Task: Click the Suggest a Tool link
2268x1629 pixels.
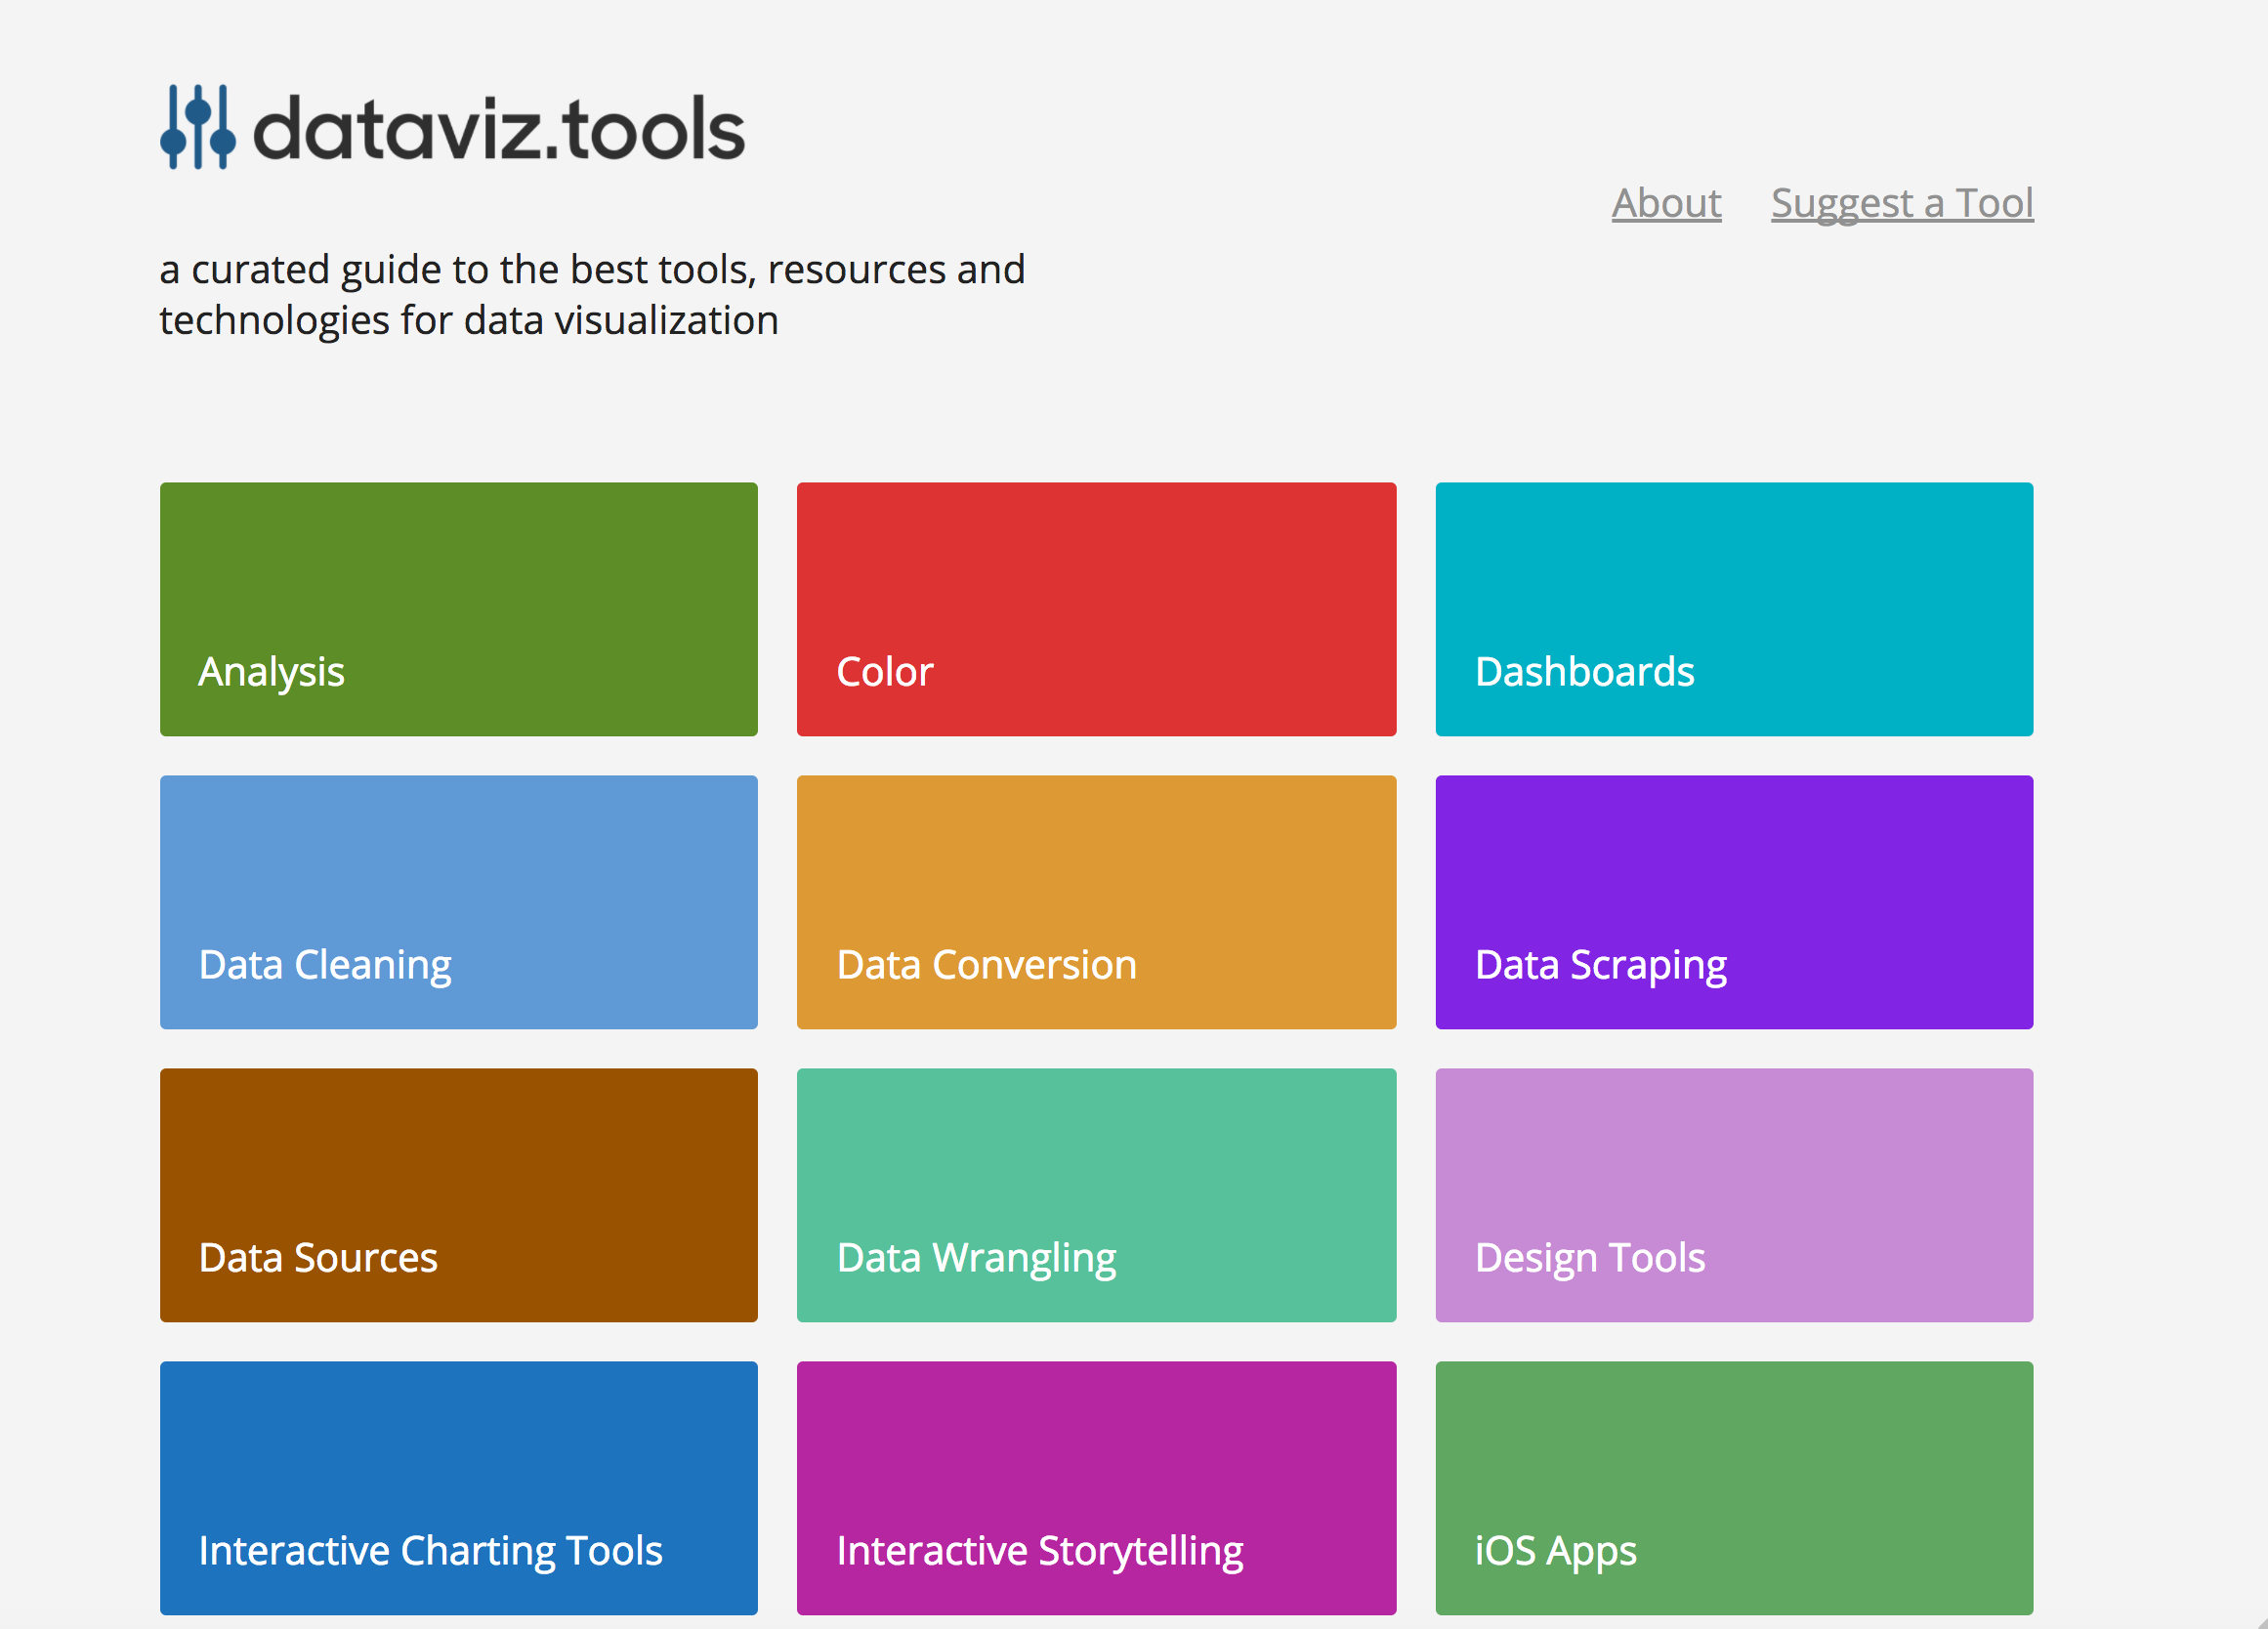Action: 1902,201
